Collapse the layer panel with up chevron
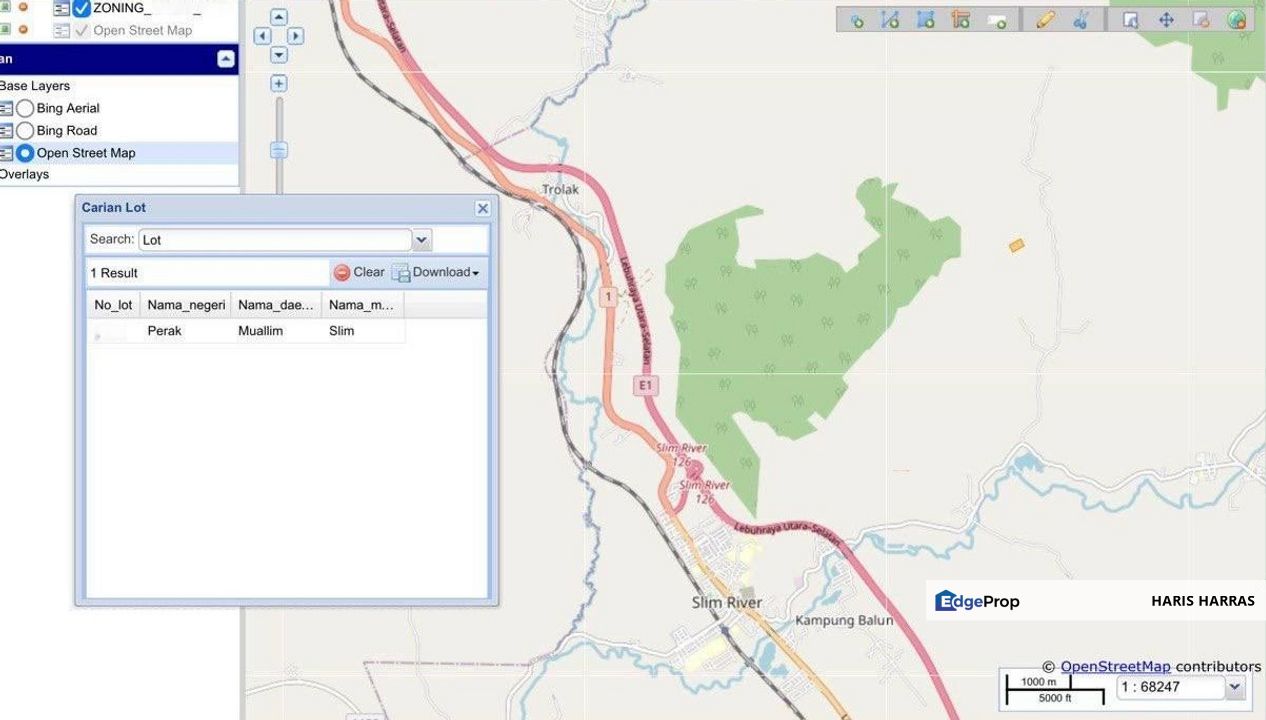Screen dimensions: 1266x720 pos(226,59)
